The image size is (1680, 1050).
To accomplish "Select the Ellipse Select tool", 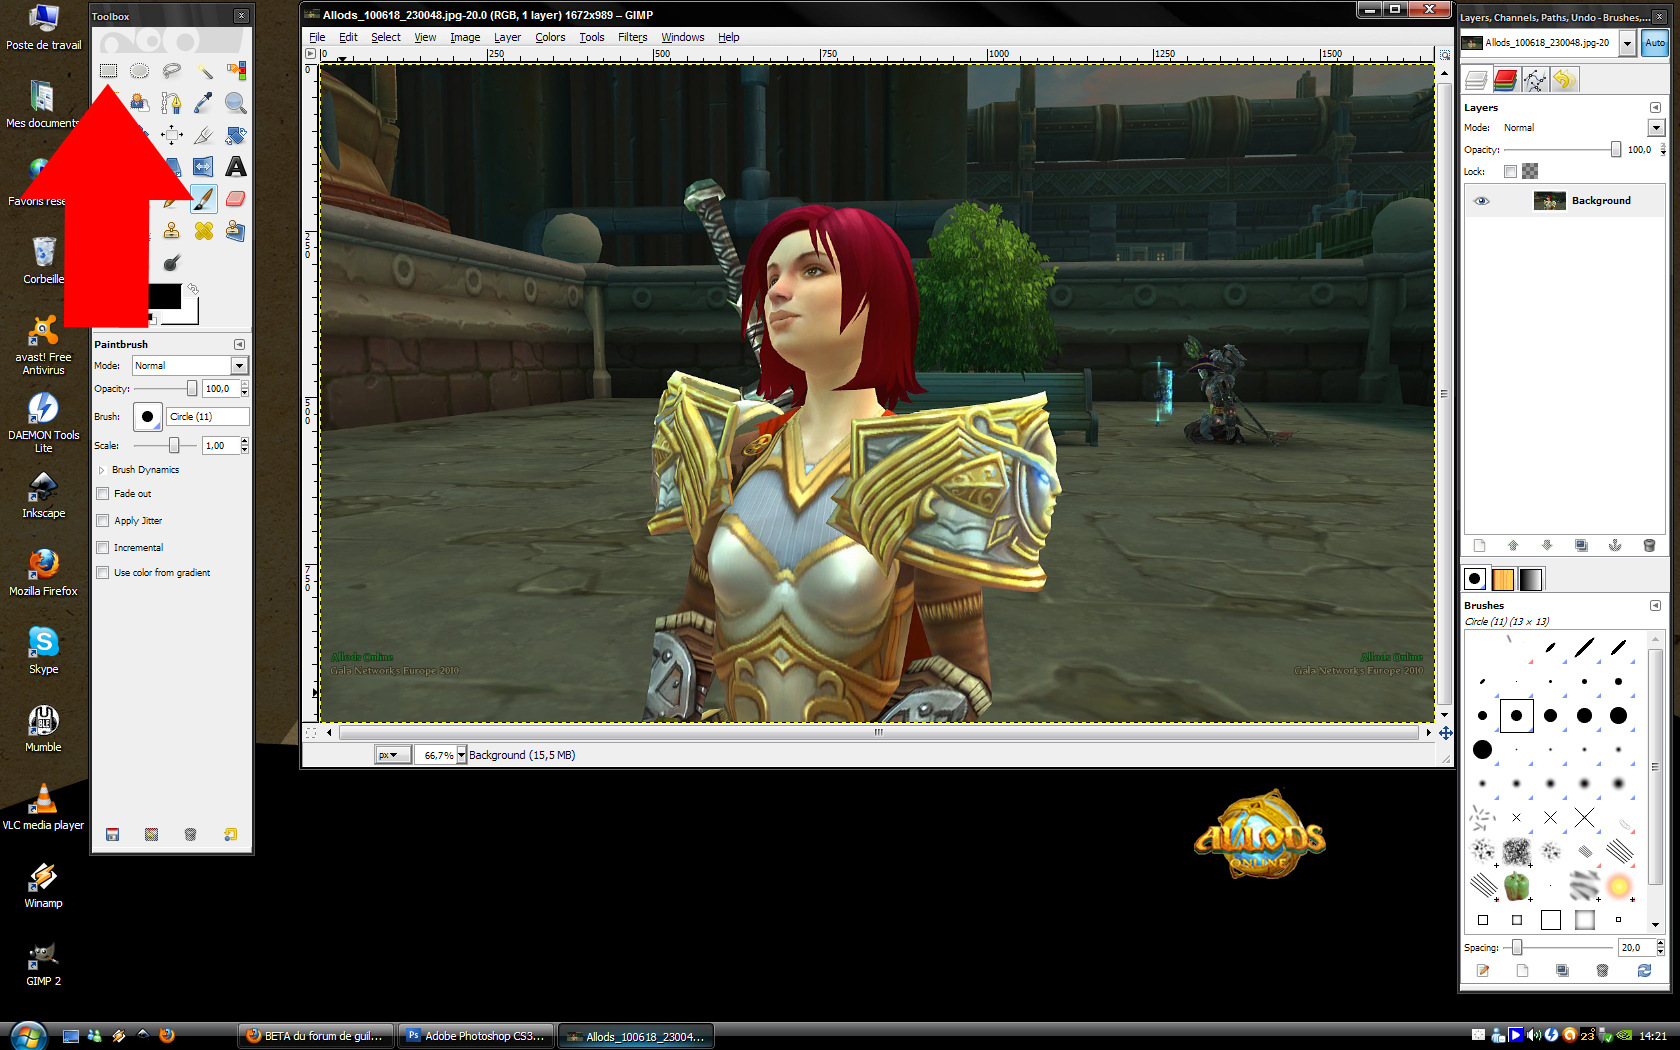I will [140, 71].
